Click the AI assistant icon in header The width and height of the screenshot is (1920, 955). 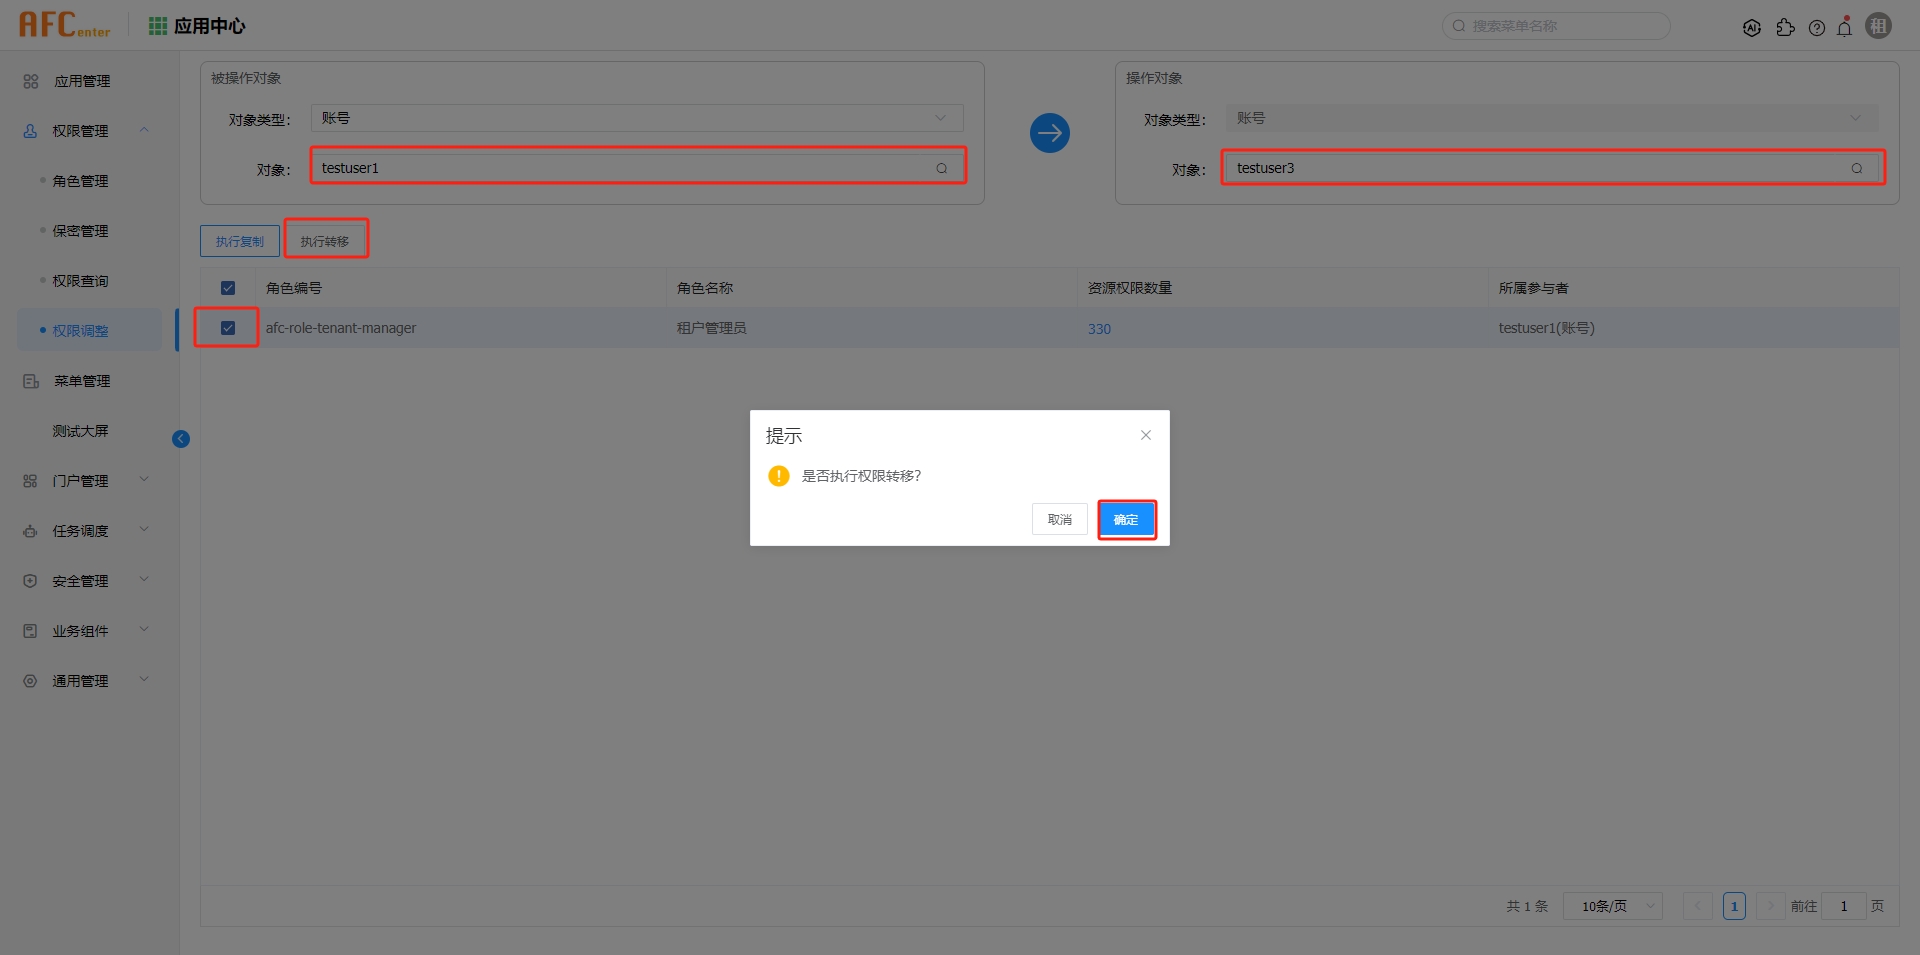pyautogui.click(x=1751, y=28)
